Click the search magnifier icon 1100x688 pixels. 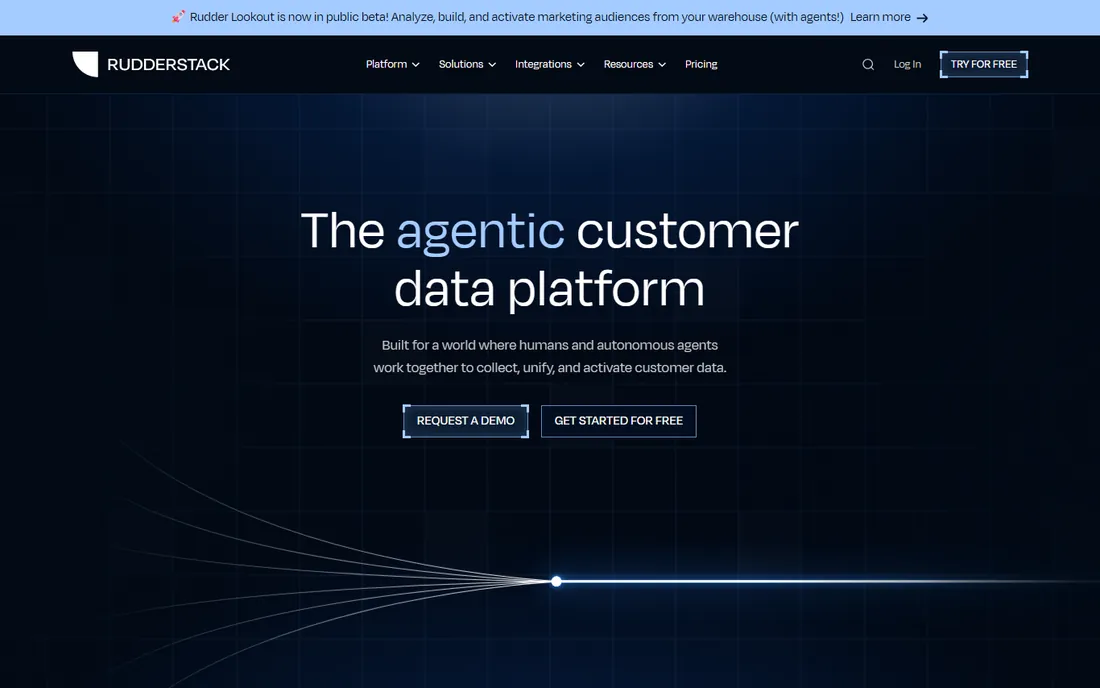[x=868, y=65]
